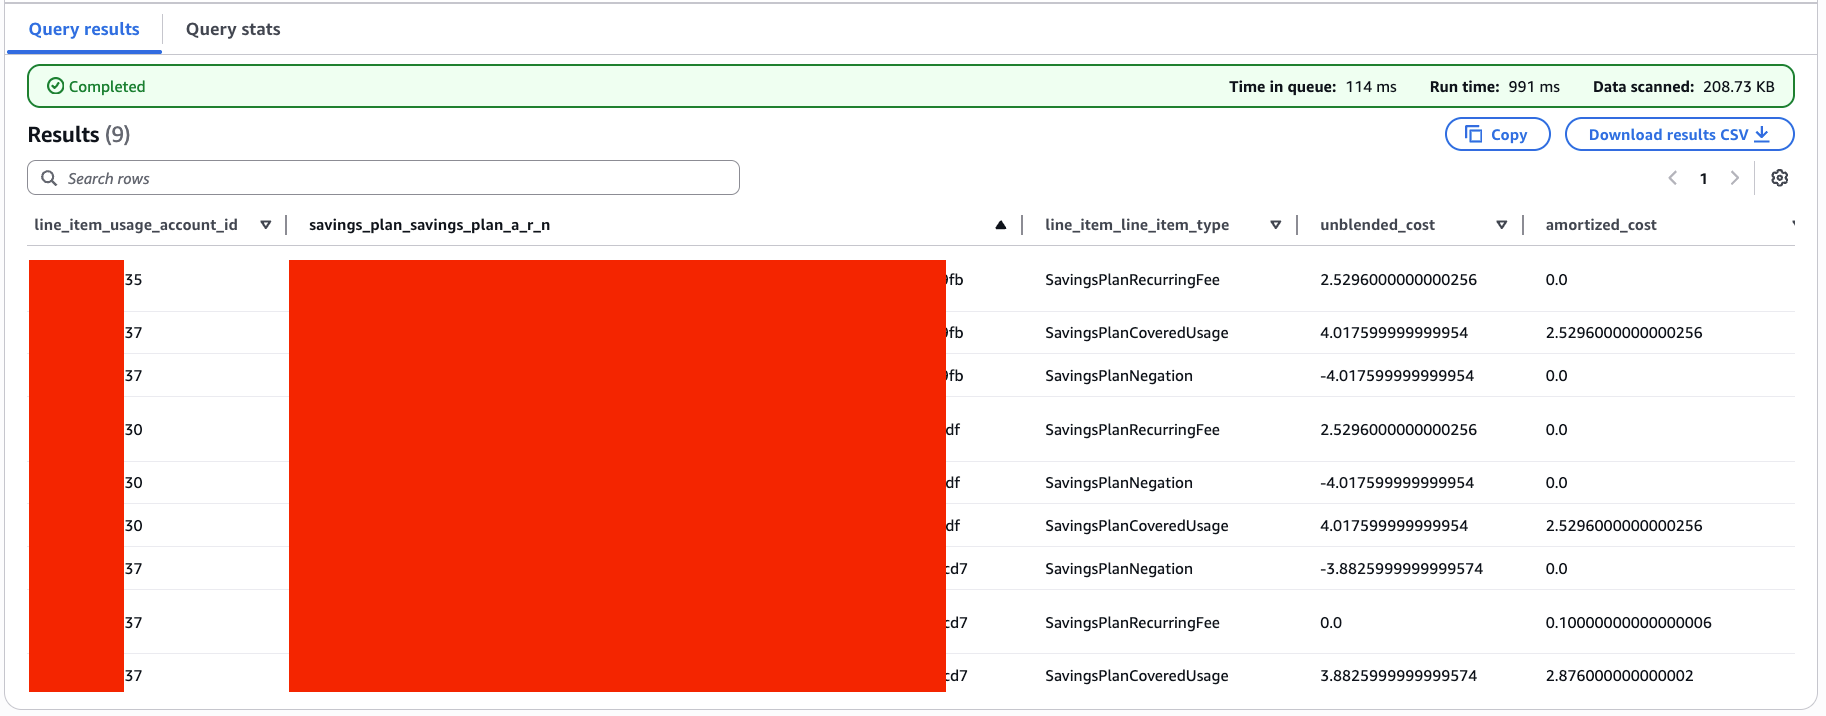The height and width of the screenshot is (716, 1826).
Task: Select the Query results tab
Action: pos(84,29)
